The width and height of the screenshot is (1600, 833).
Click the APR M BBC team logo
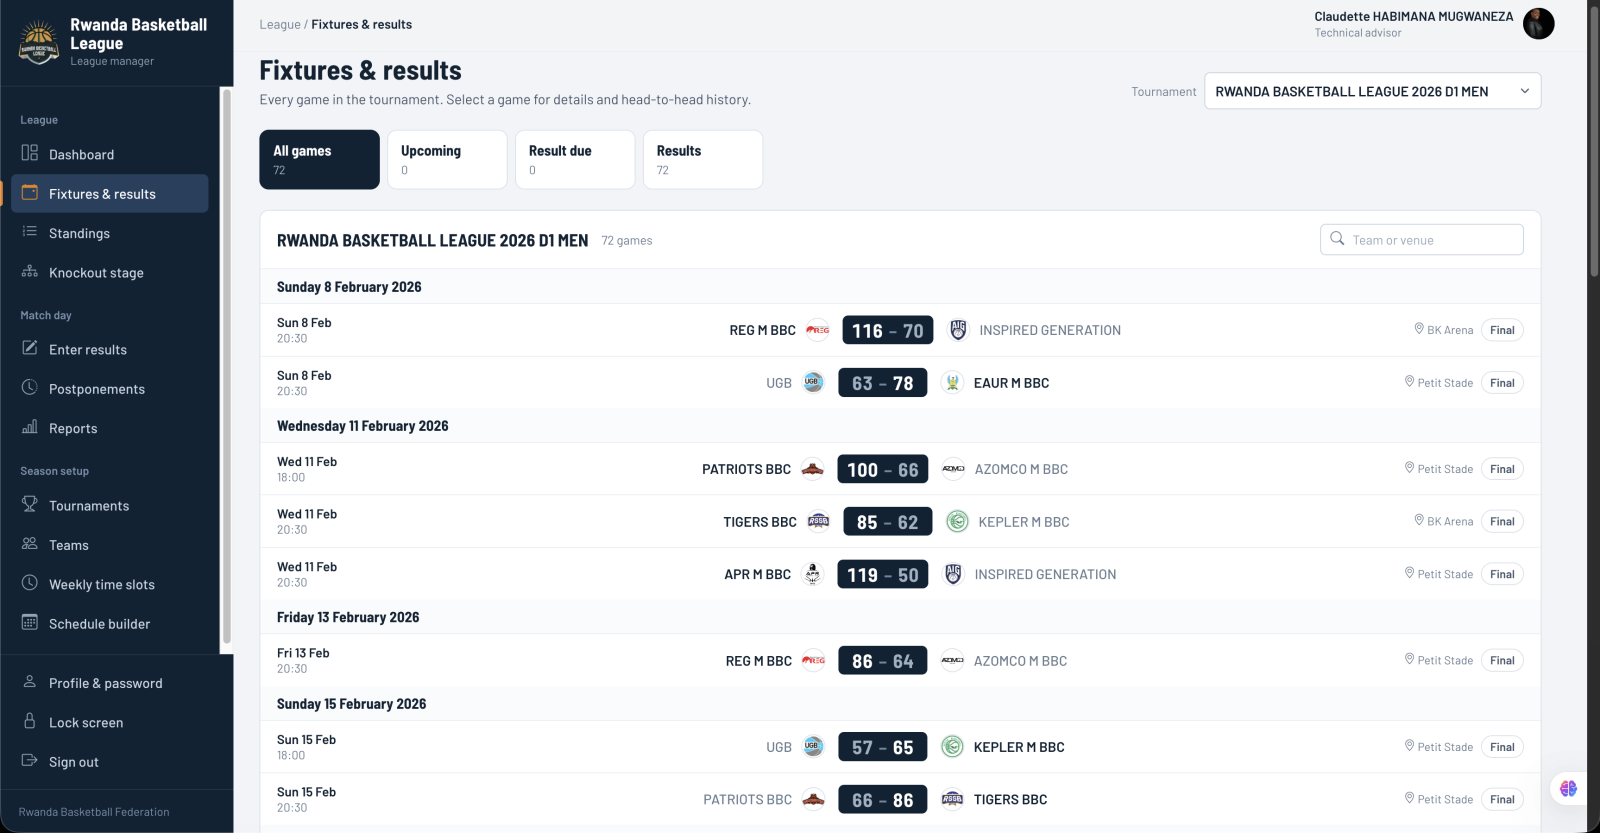click(x=813, y=575)
